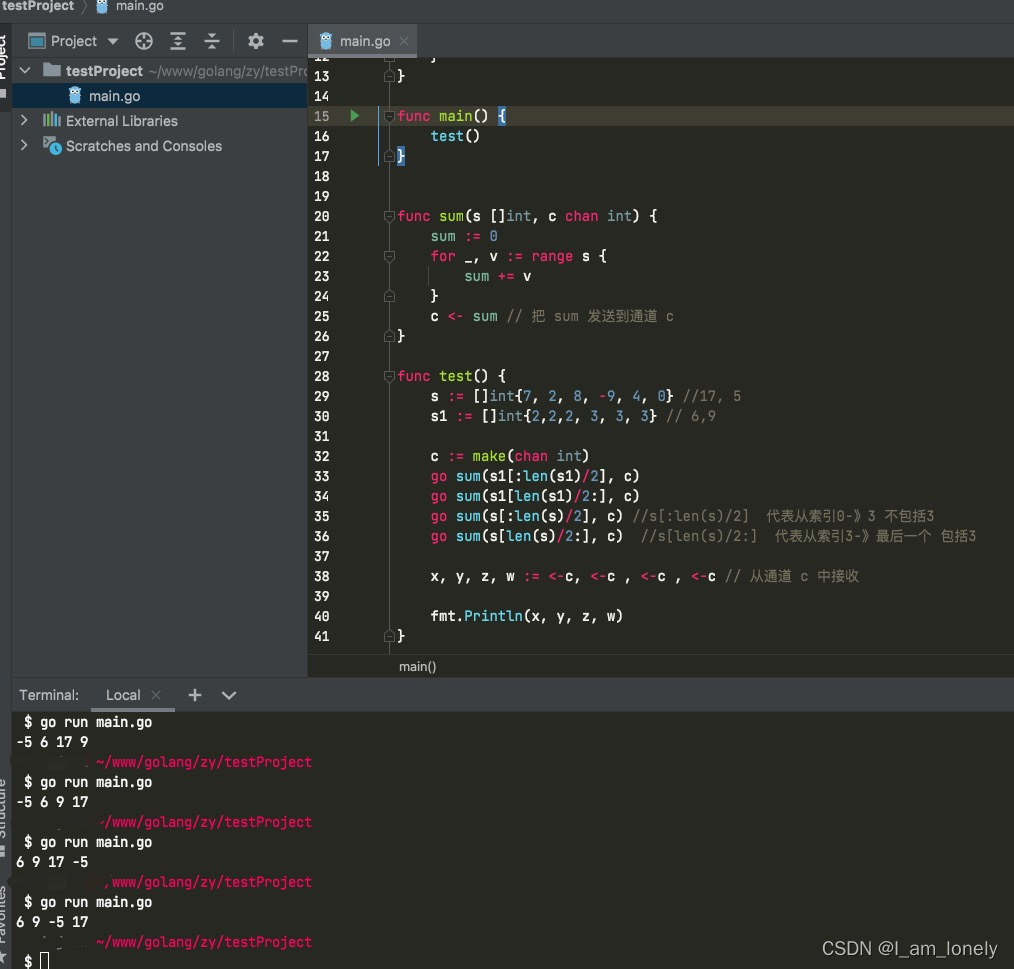
Task: Select the Opened File with crosshair icon
Action: (144, 41)
